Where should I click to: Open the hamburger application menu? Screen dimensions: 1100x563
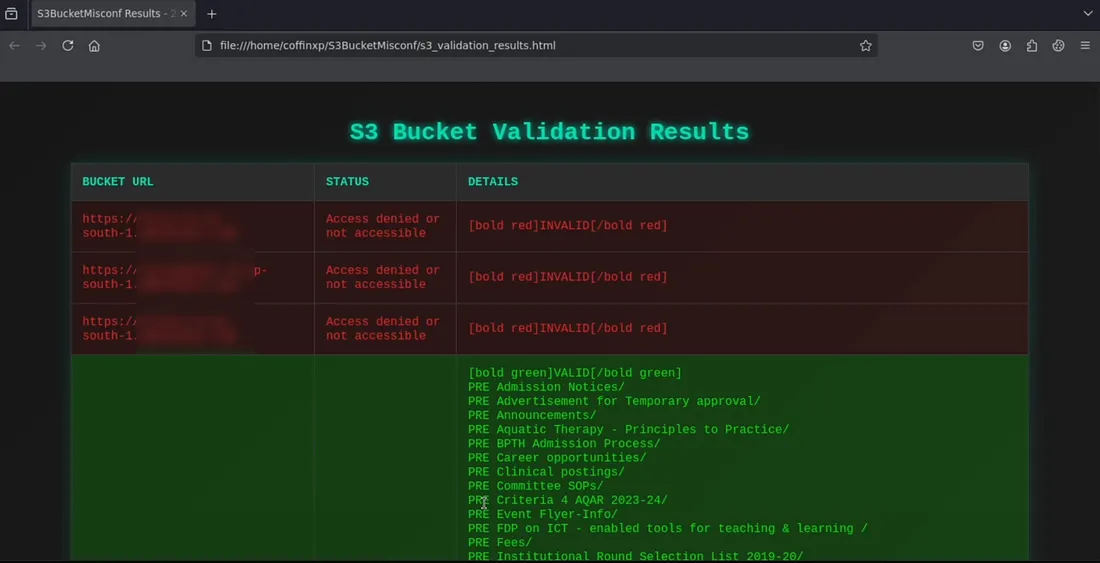tap(1085, 46)
